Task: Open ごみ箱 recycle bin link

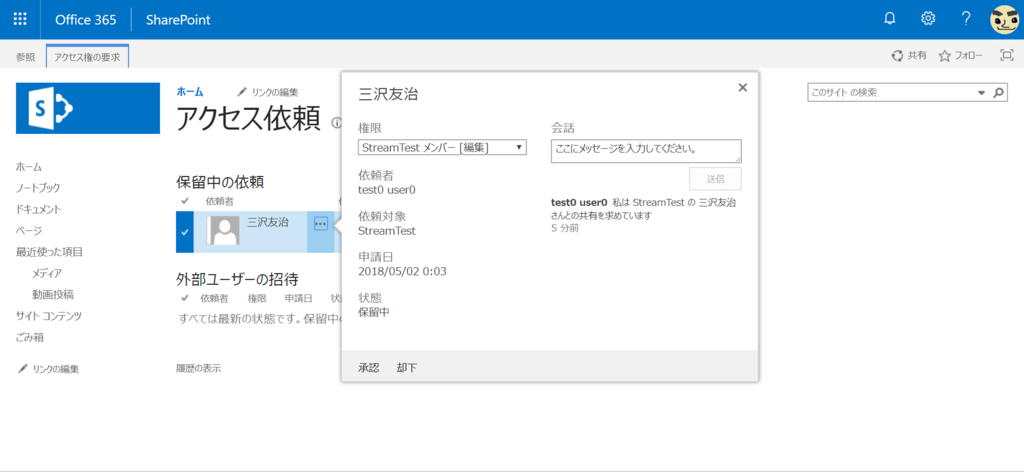Action: (x=30, y=338)
